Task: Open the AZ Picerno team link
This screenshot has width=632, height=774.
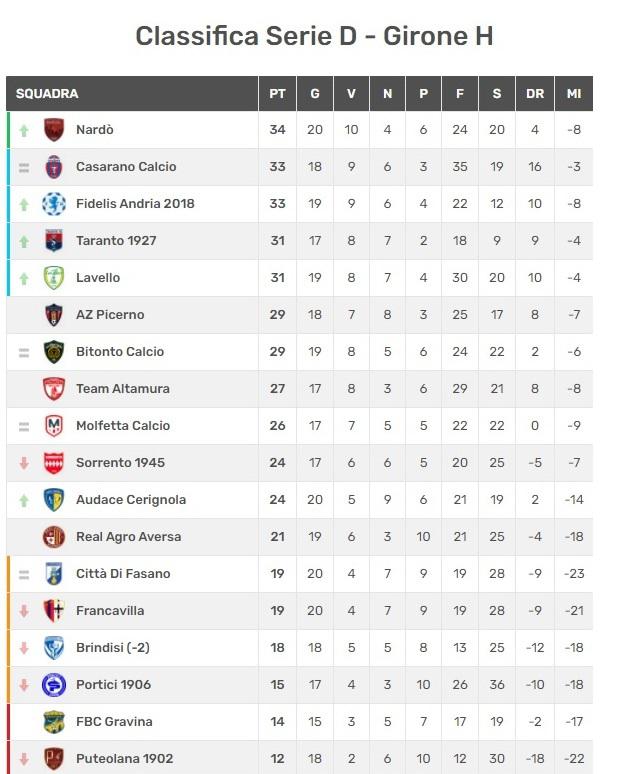Action: pos(110,315)
